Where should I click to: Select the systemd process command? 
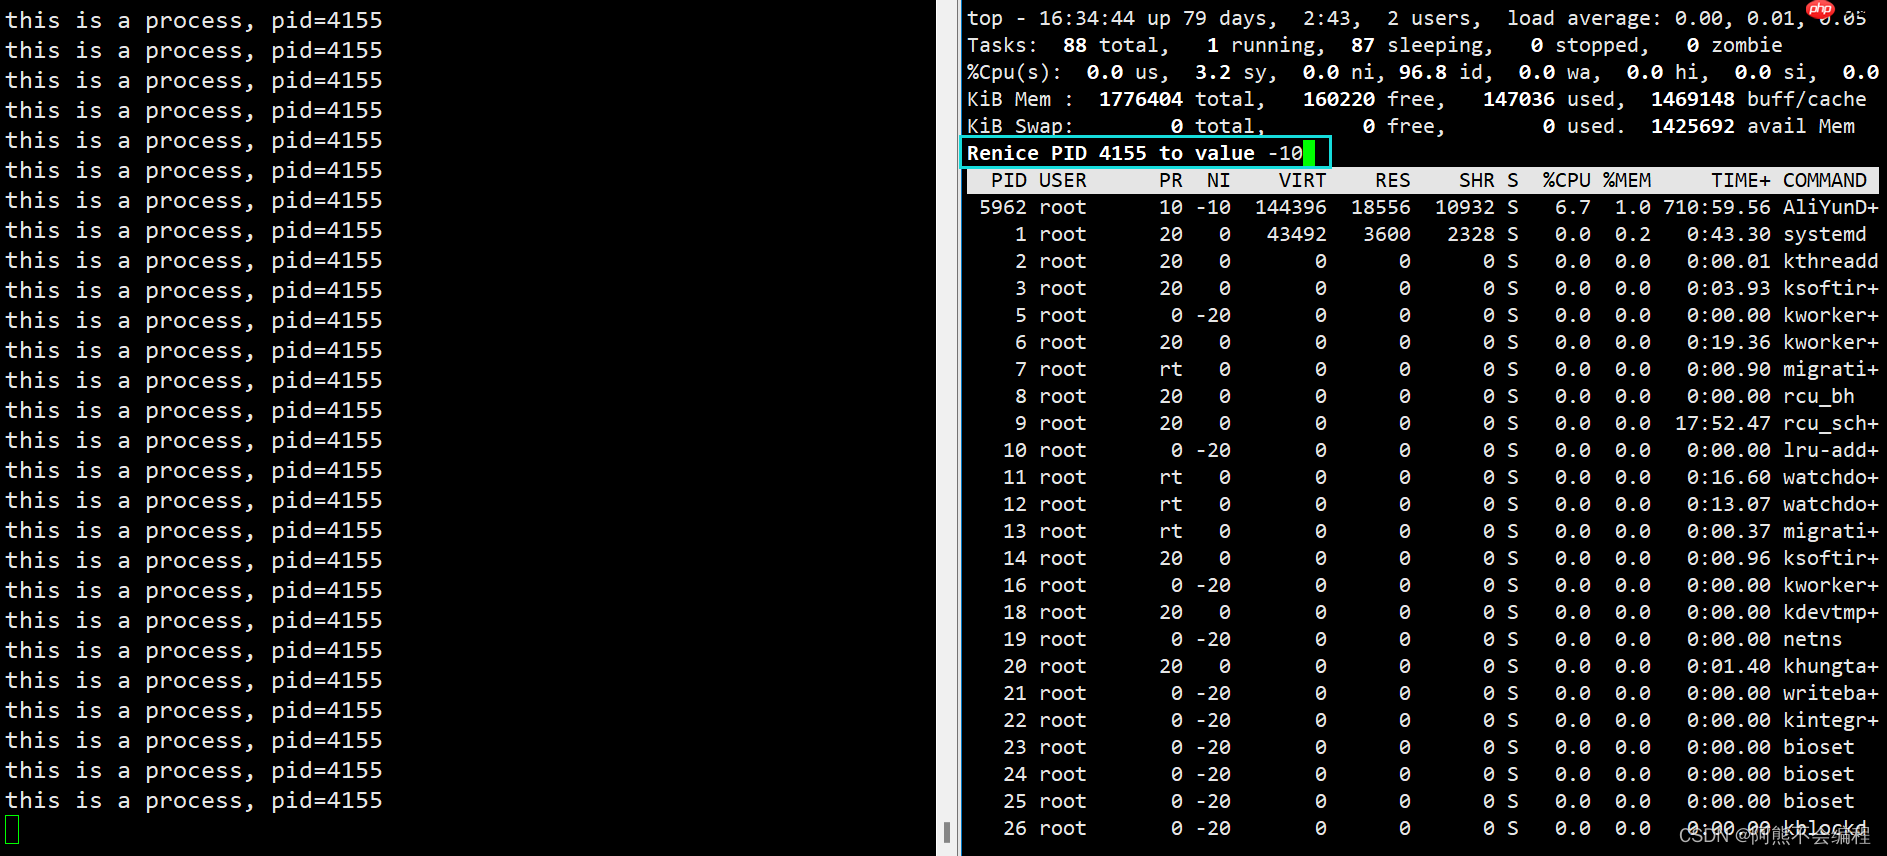1825,234
